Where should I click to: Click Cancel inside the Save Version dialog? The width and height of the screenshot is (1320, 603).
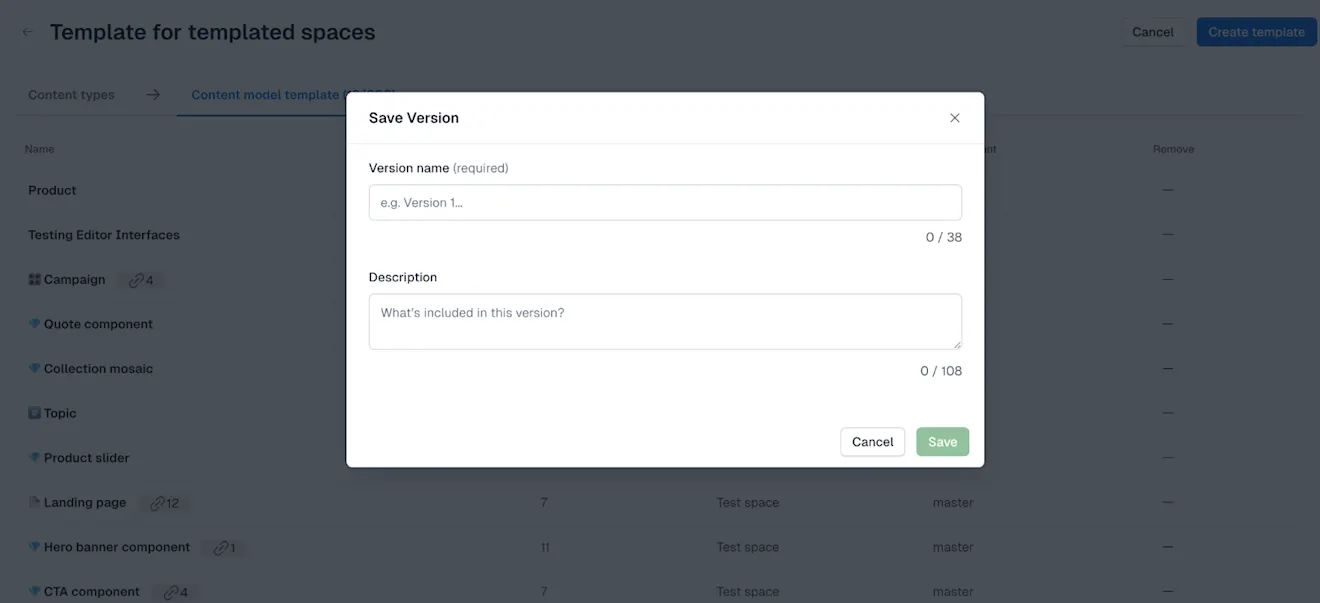point(872,441)
